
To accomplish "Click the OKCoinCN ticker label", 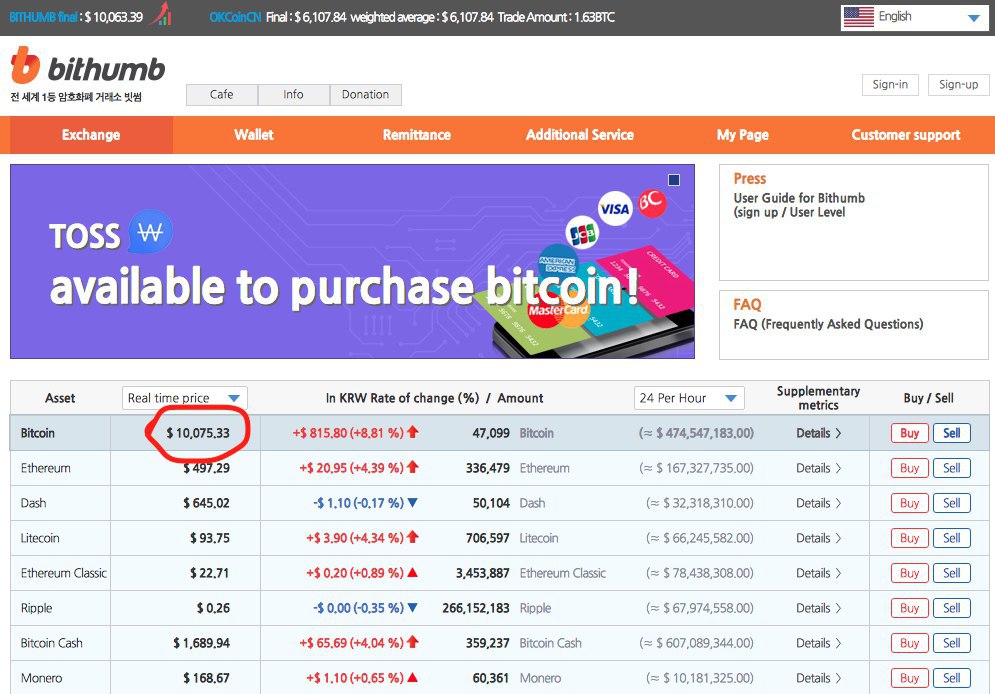I will [x=235, y=17].
